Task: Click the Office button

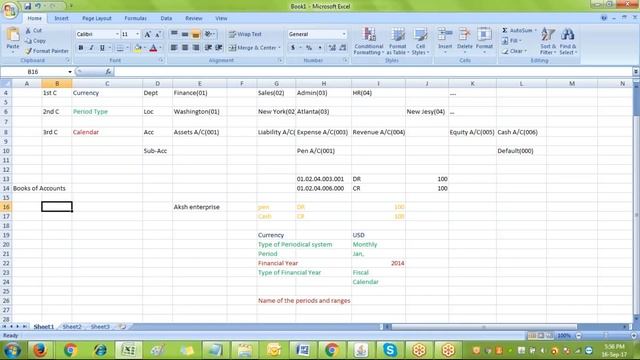Action: coord(9,10)
